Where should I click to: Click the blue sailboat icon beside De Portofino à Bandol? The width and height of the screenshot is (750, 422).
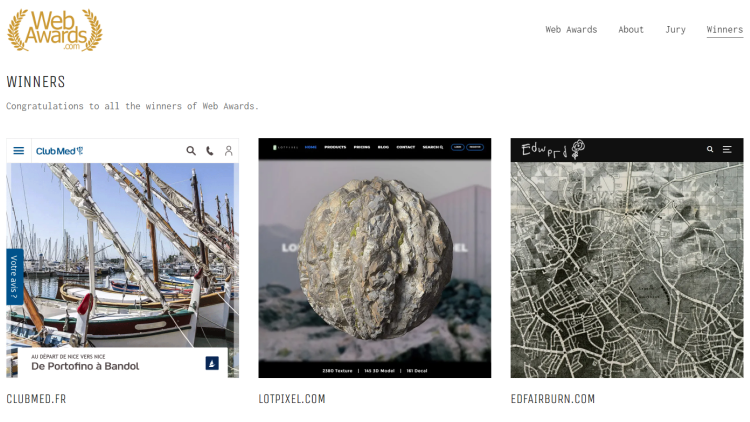212,363
